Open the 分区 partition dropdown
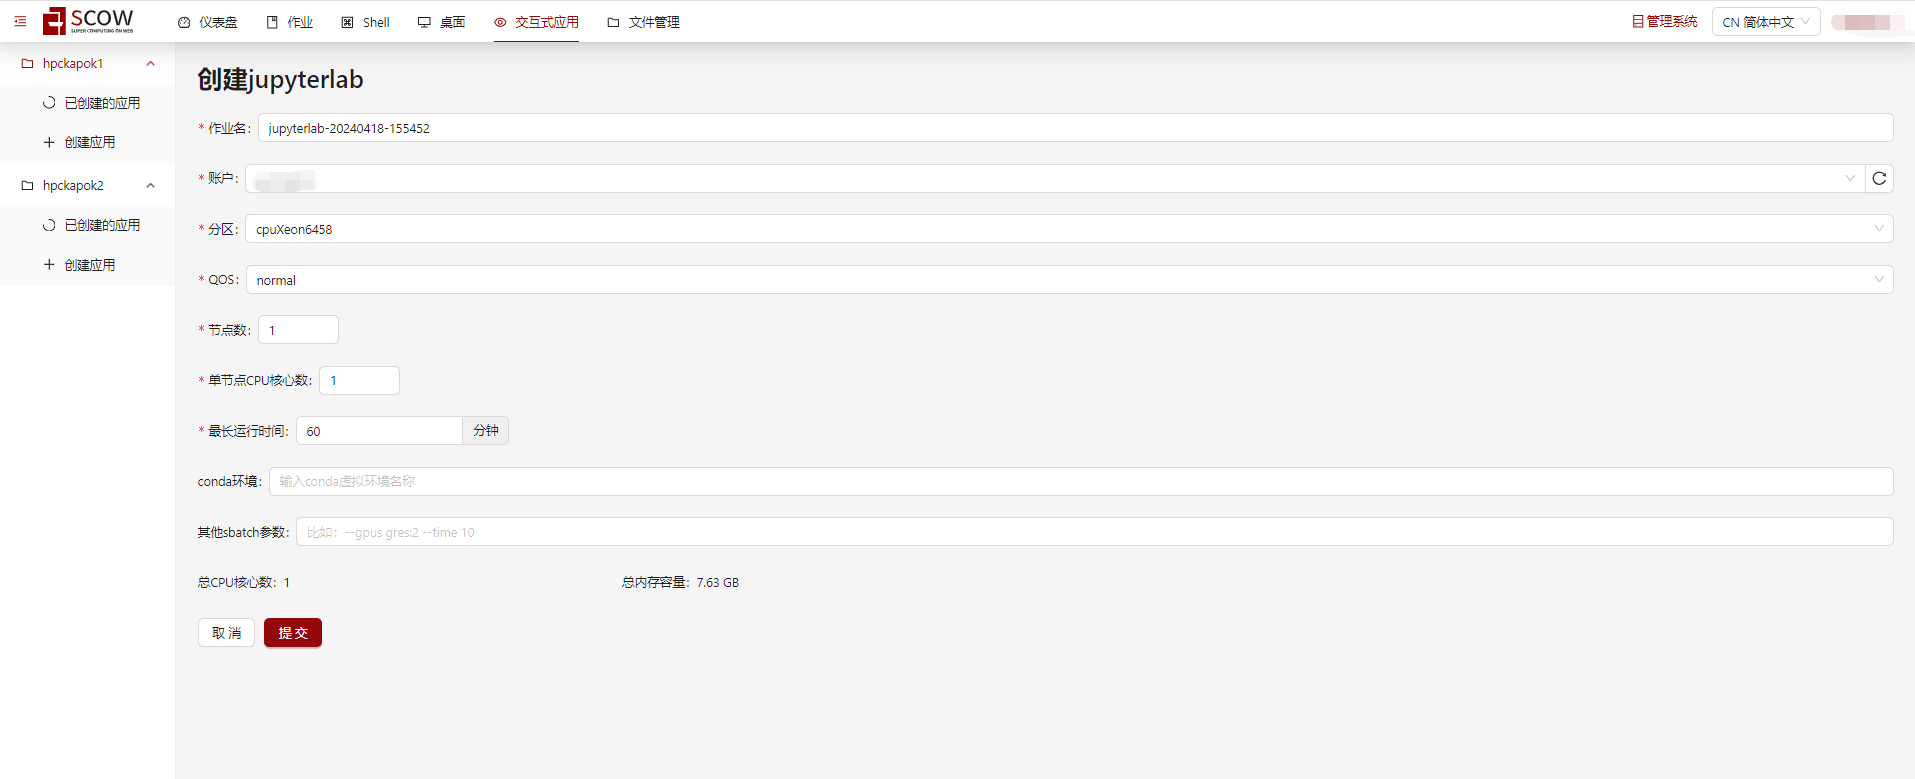 coord(1069,229)
